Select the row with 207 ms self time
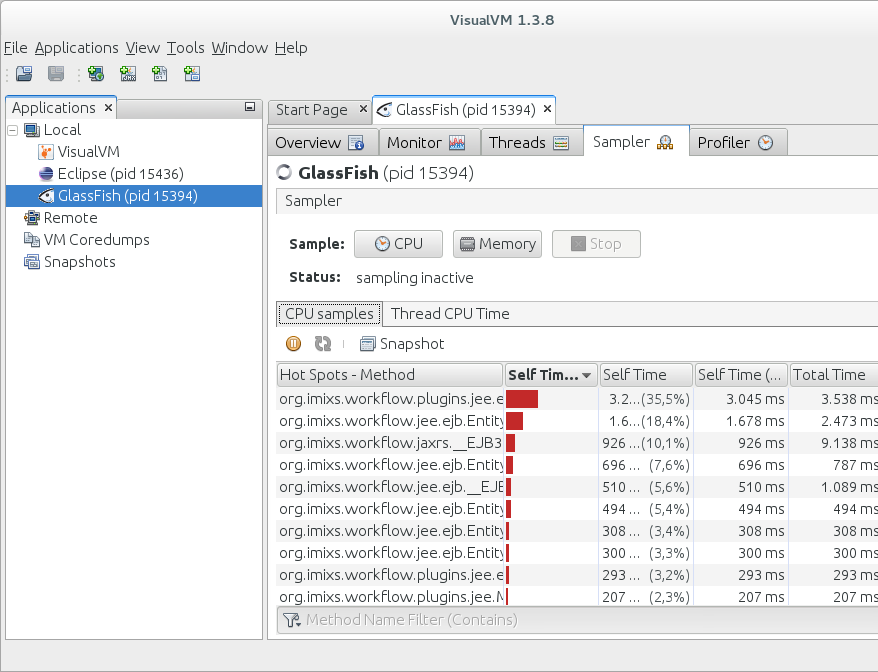The image size is (878, 672). click(x=577, y=597)
